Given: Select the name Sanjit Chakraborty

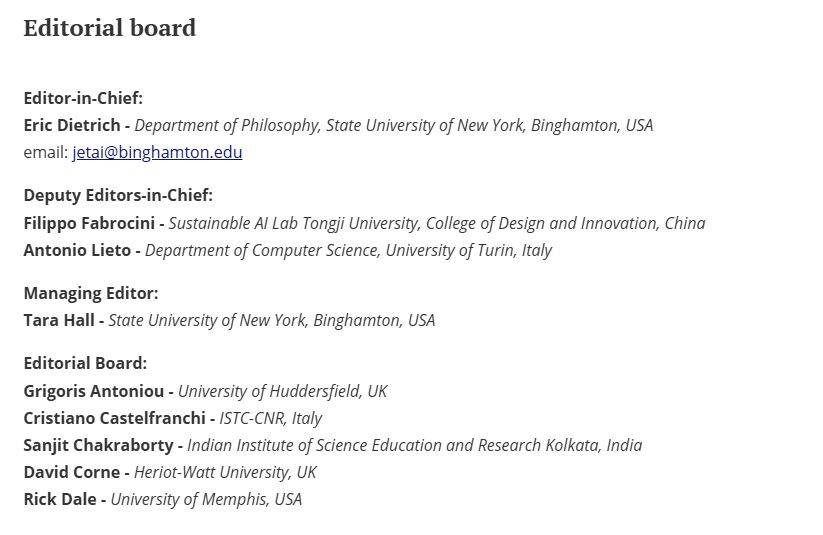Looking at the screenshot, I should (99, 445).
